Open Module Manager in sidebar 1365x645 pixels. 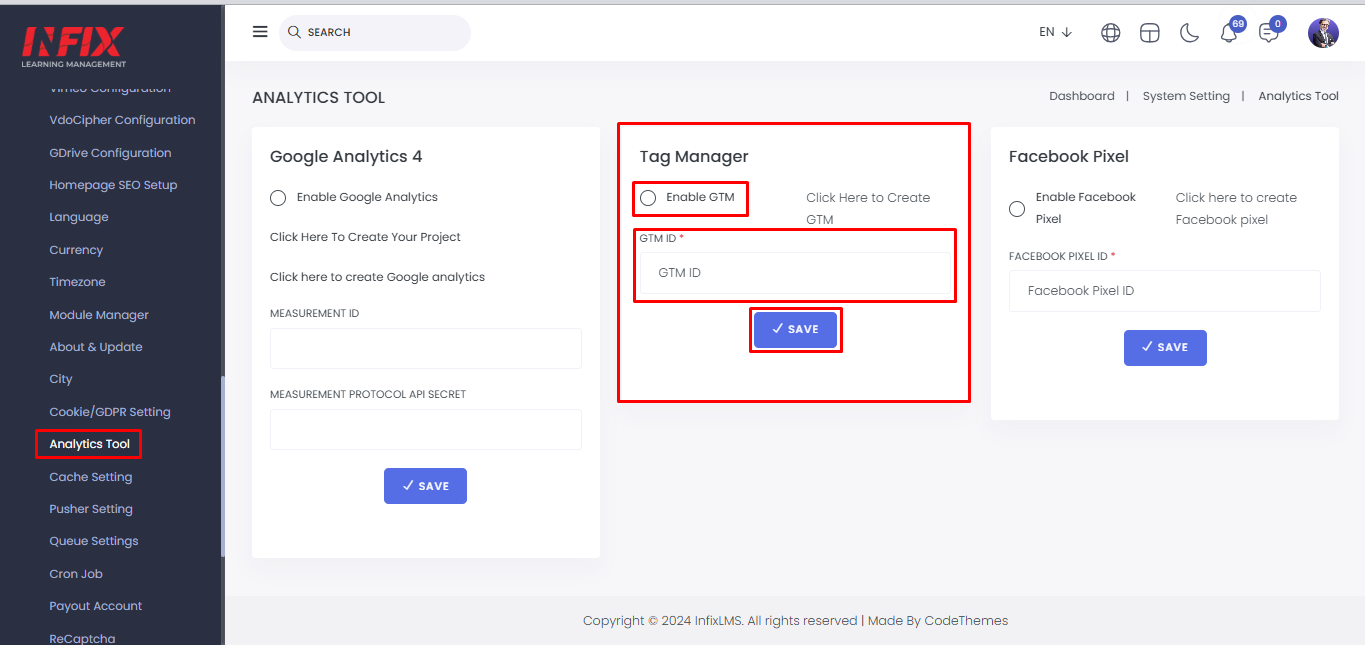click(99, 315)
